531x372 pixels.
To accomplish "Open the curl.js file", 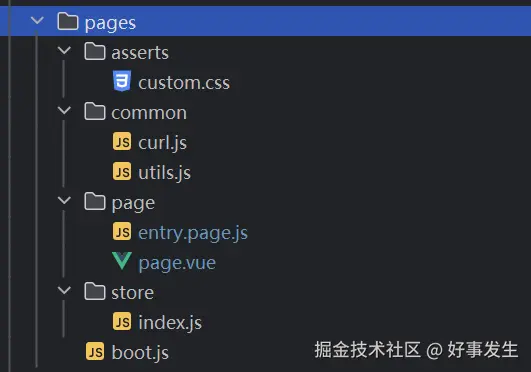I will tap(163, 143).
